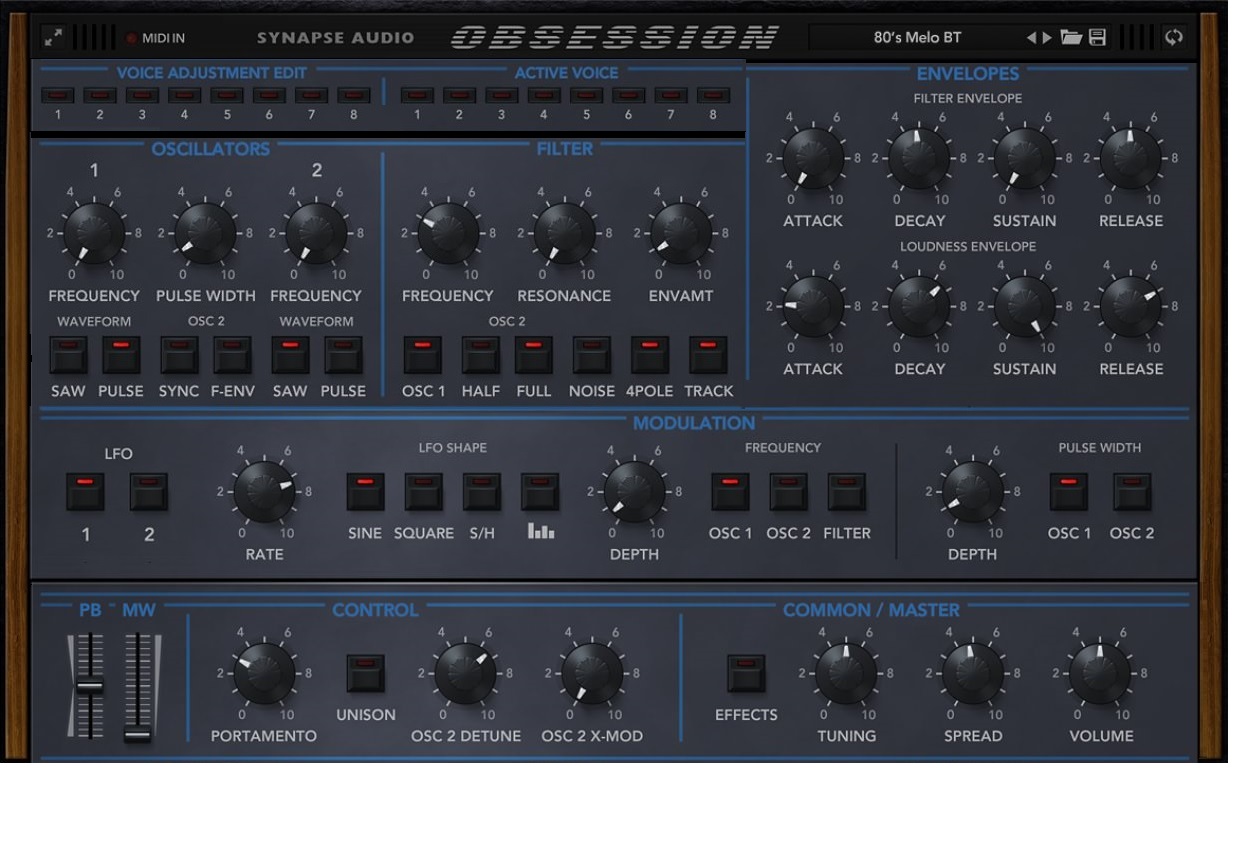Toggle oscillator 1 PULSE waveform

tap(121, 355)
